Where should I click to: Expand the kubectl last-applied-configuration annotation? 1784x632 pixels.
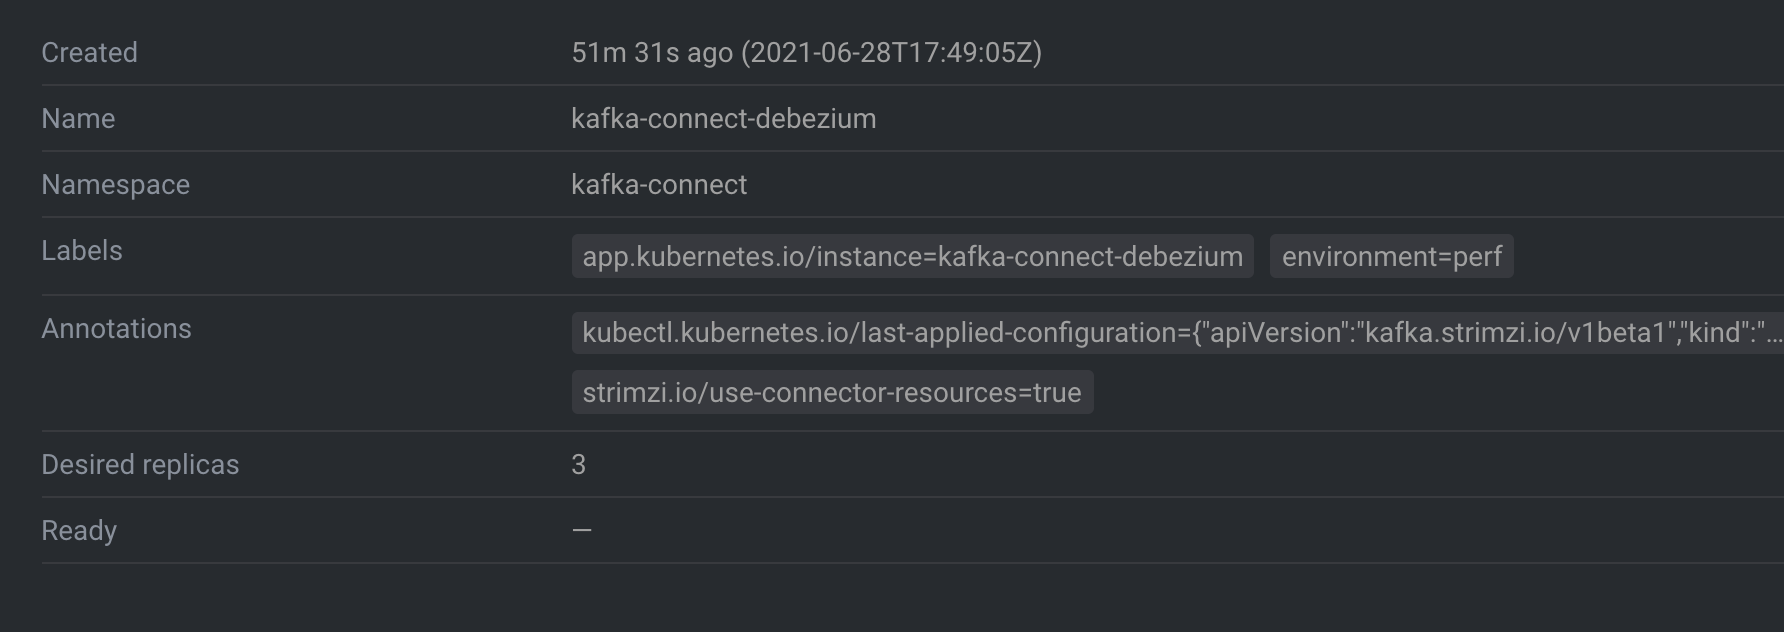point(1177,333)
